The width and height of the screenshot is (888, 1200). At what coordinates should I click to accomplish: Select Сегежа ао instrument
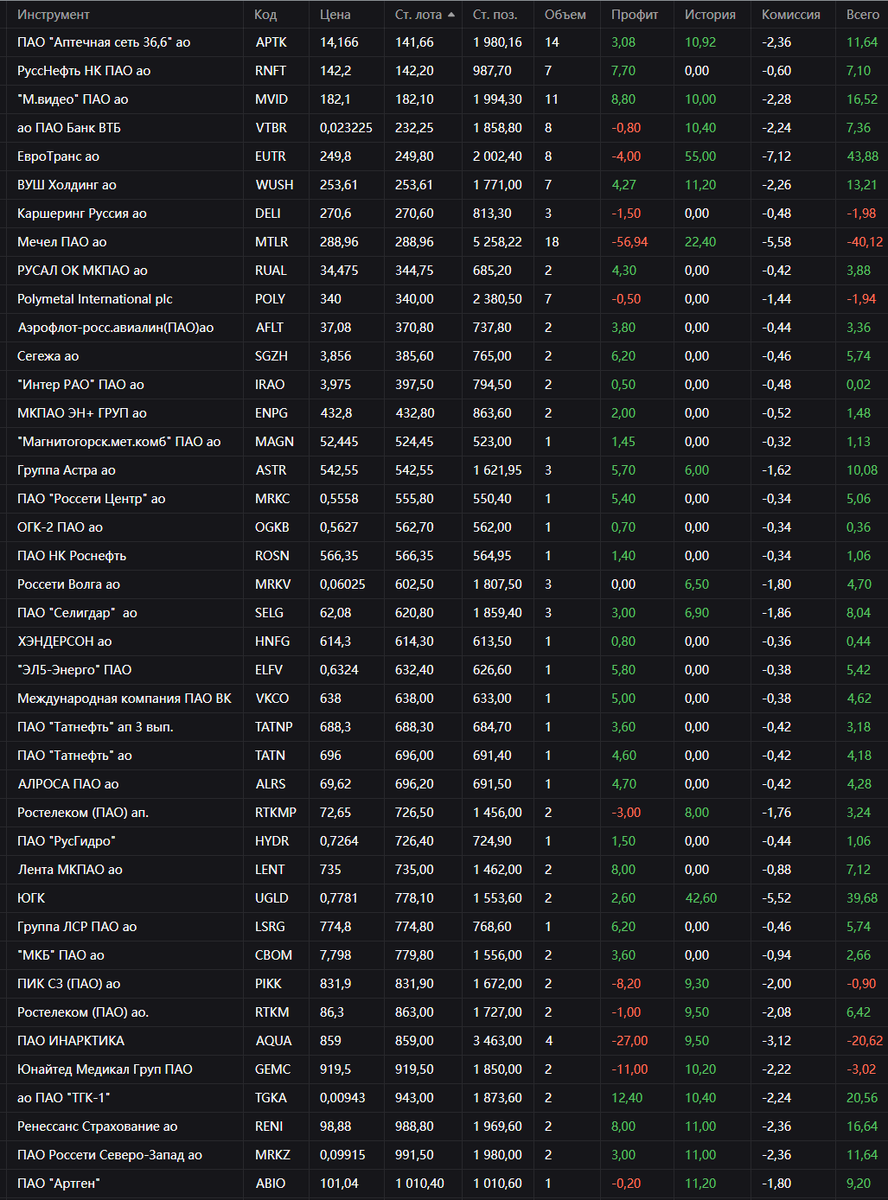(50, 356)
